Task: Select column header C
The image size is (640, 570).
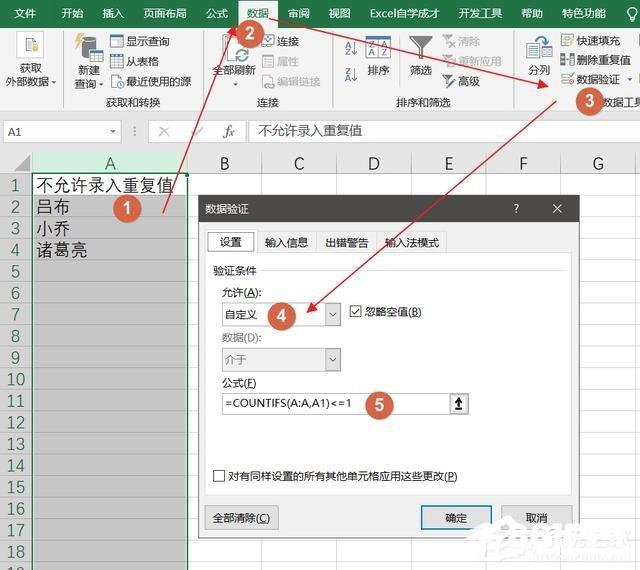Action: tap(299, 163)
